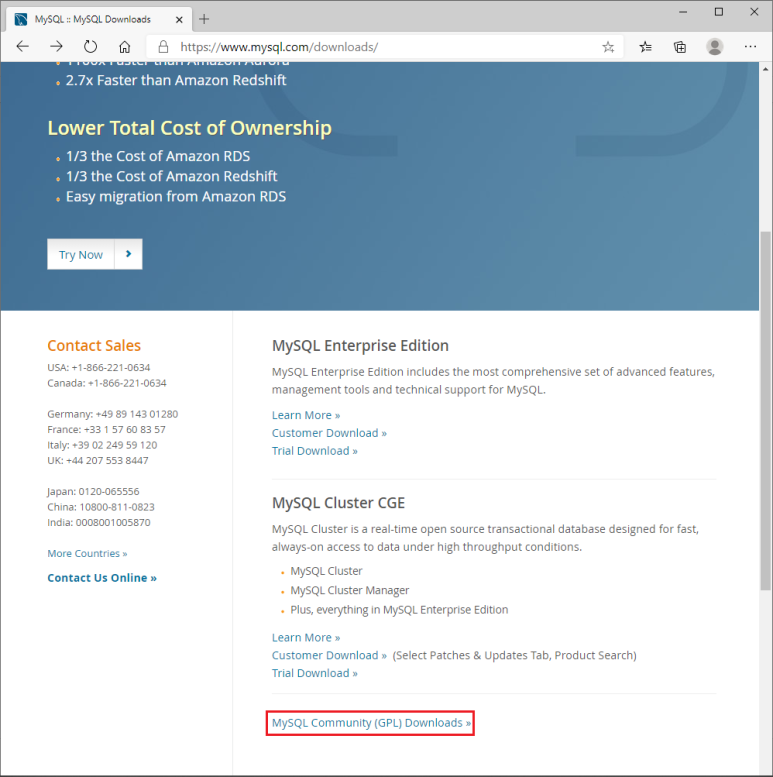Image resolution: width=773 pixels, height=777 pixels.
Task: Click the MySQL Cluster CGE heading
Action: click(x=338, y=503)
